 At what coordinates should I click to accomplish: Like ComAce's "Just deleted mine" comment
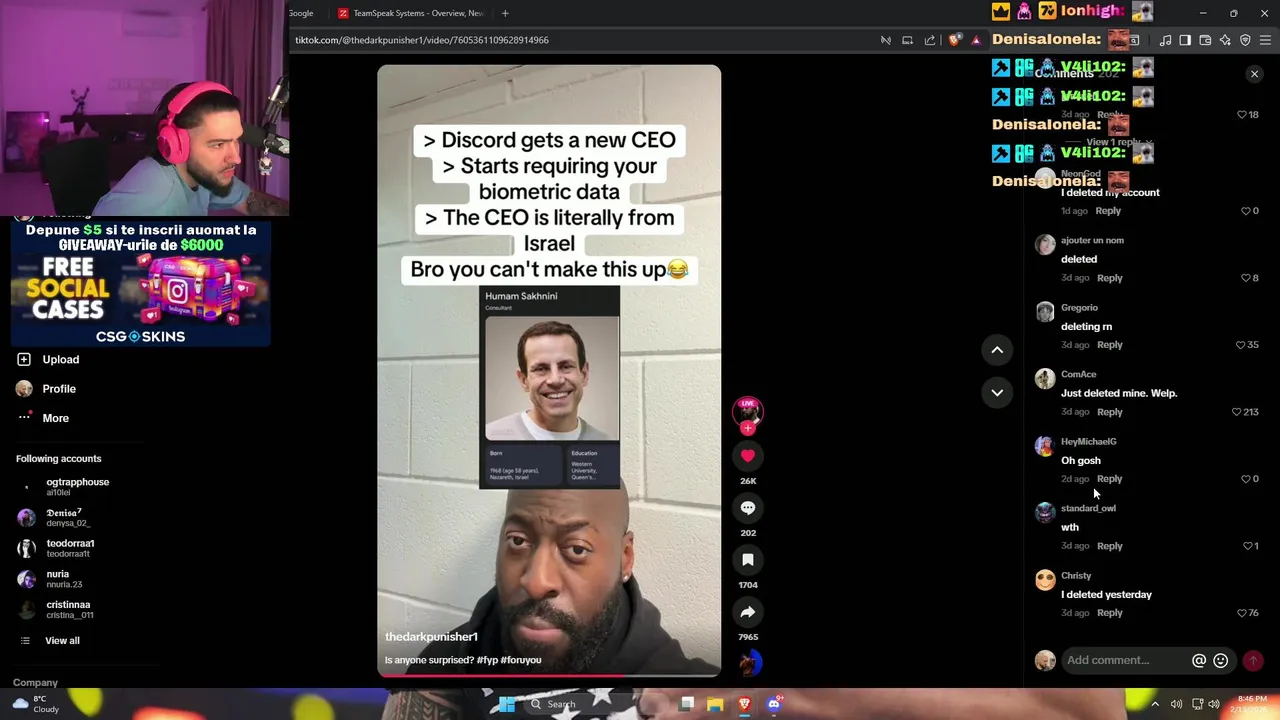[x=1237, y=412]
